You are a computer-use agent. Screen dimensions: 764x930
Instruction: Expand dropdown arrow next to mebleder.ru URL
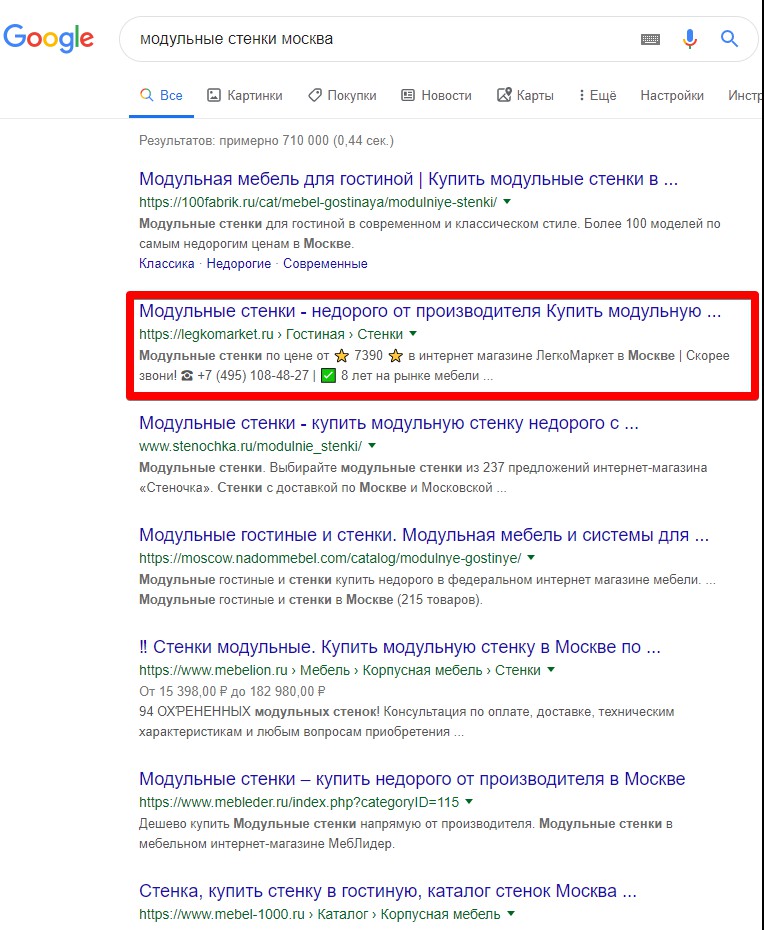pyautogui.click(x=469, y=801)
